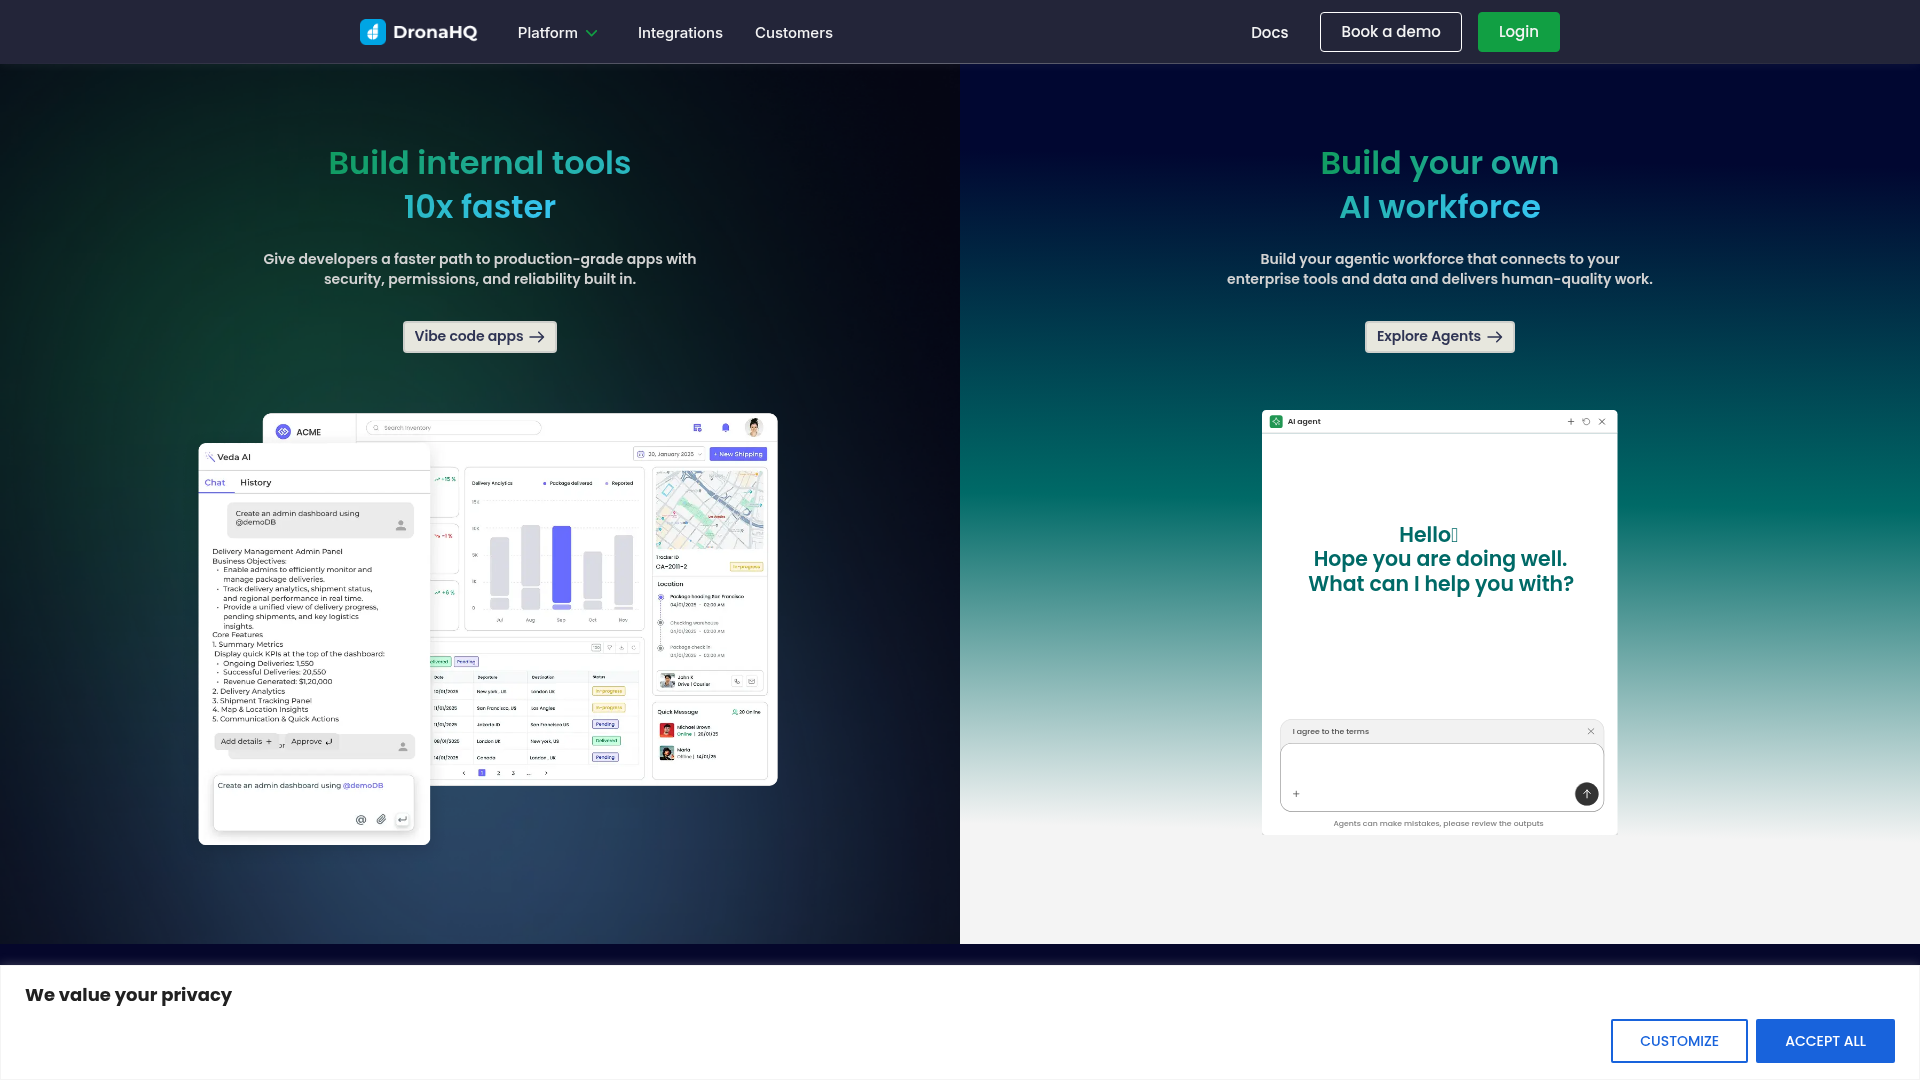This screenshot has width=1920, height=1080.
Task: Toggle the Pending filter chip in the shipments table
Action: pyautogui.click(x=466, y=661)
